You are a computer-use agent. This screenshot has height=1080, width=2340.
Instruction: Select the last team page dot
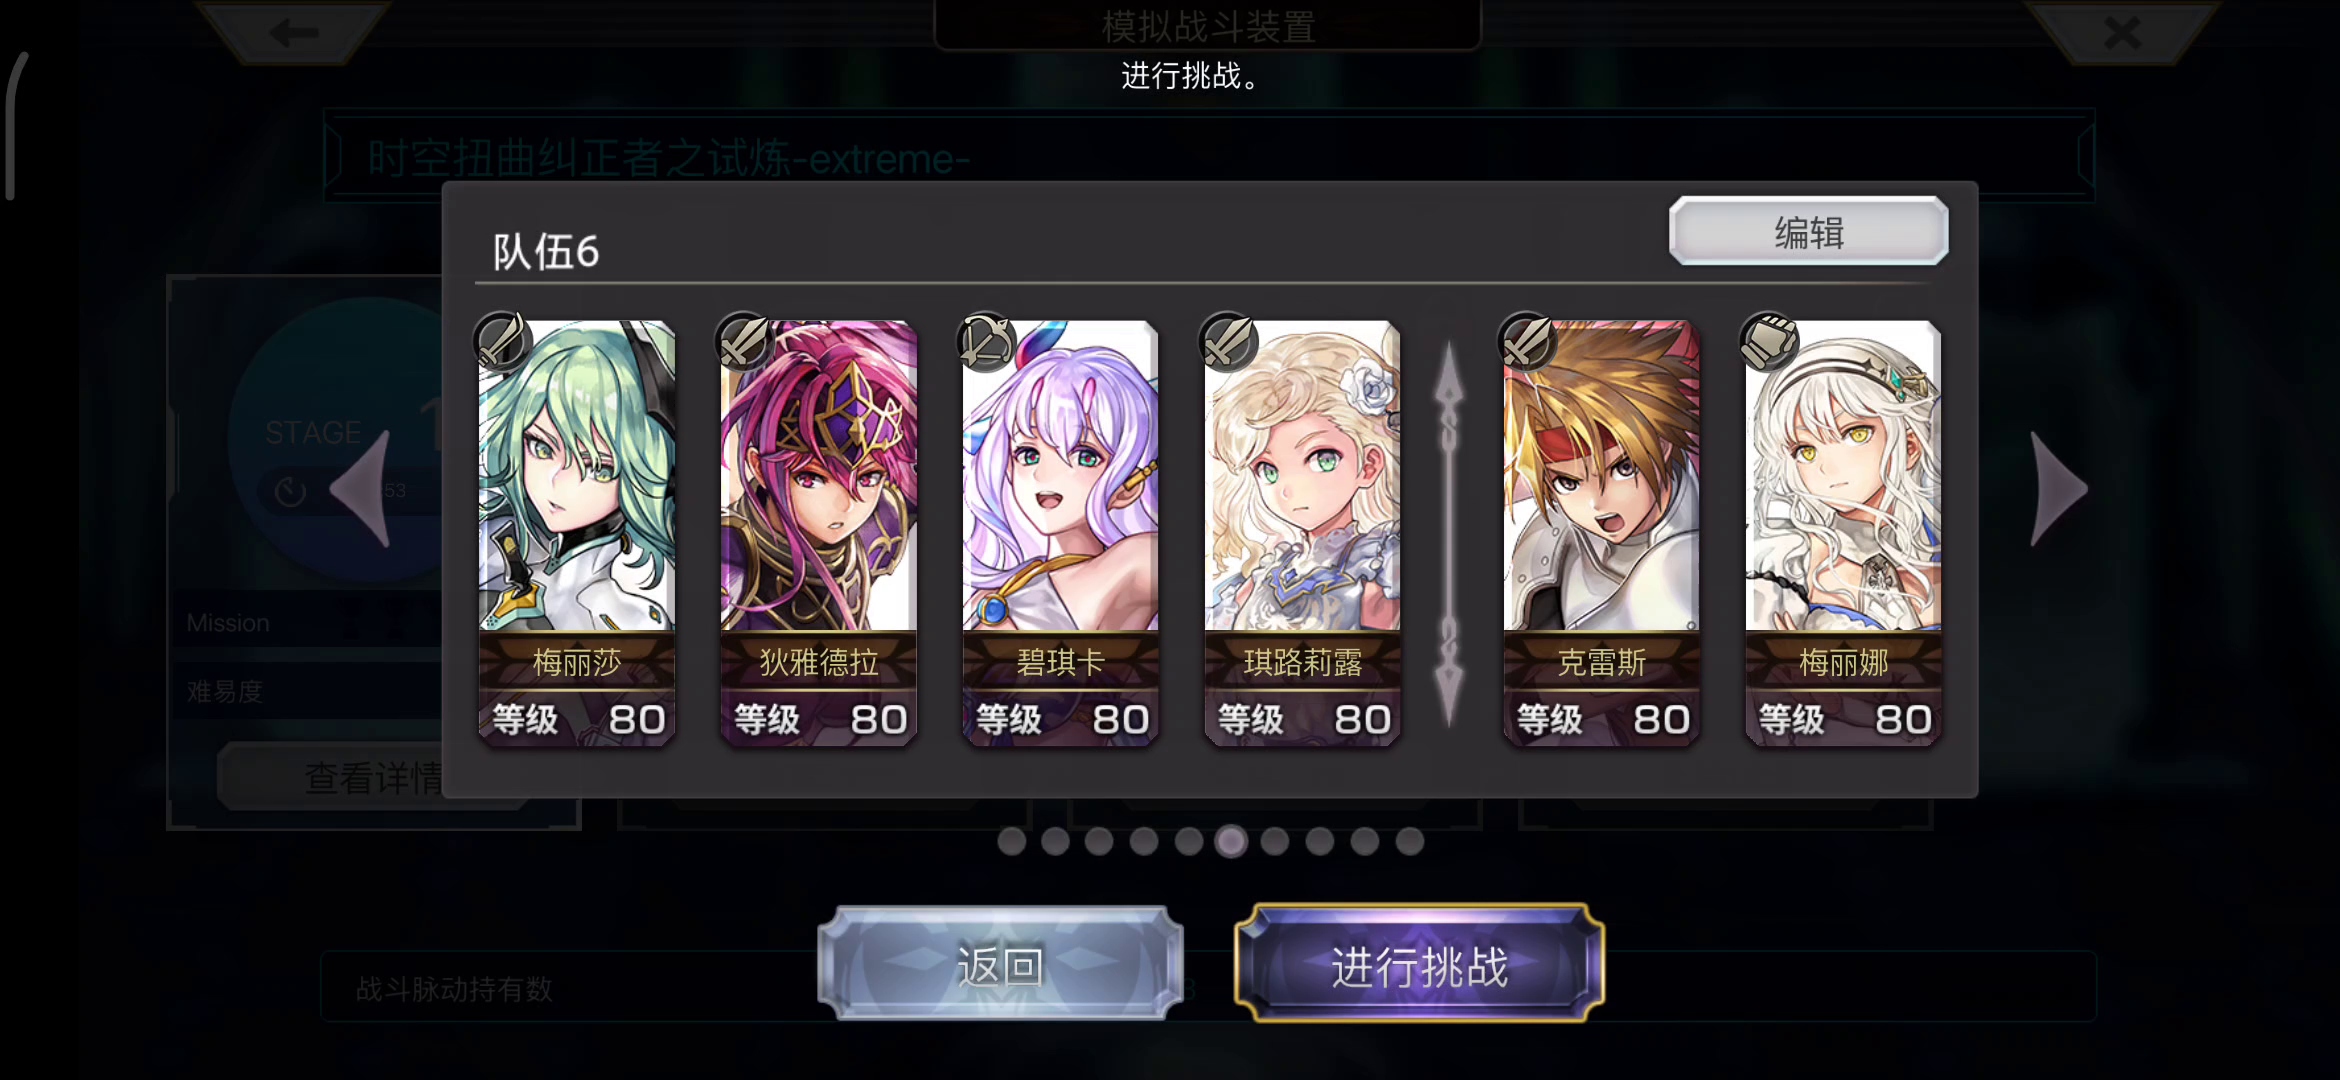[x=1410, y=841]
